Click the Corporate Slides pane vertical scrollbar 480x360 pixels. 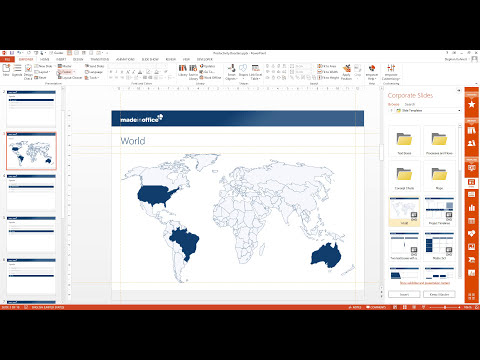pyautogui.click(x=460, y=200)
